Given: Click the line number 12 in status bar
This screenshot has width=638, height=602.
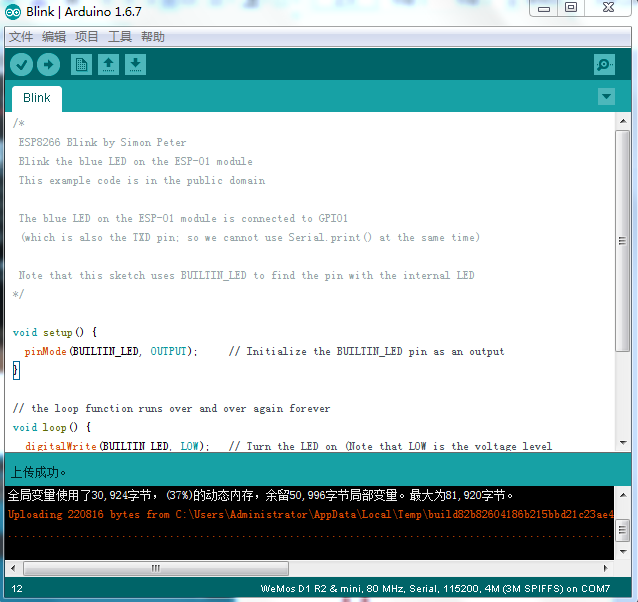Looking at the screenshot, I should click(17, 589).
